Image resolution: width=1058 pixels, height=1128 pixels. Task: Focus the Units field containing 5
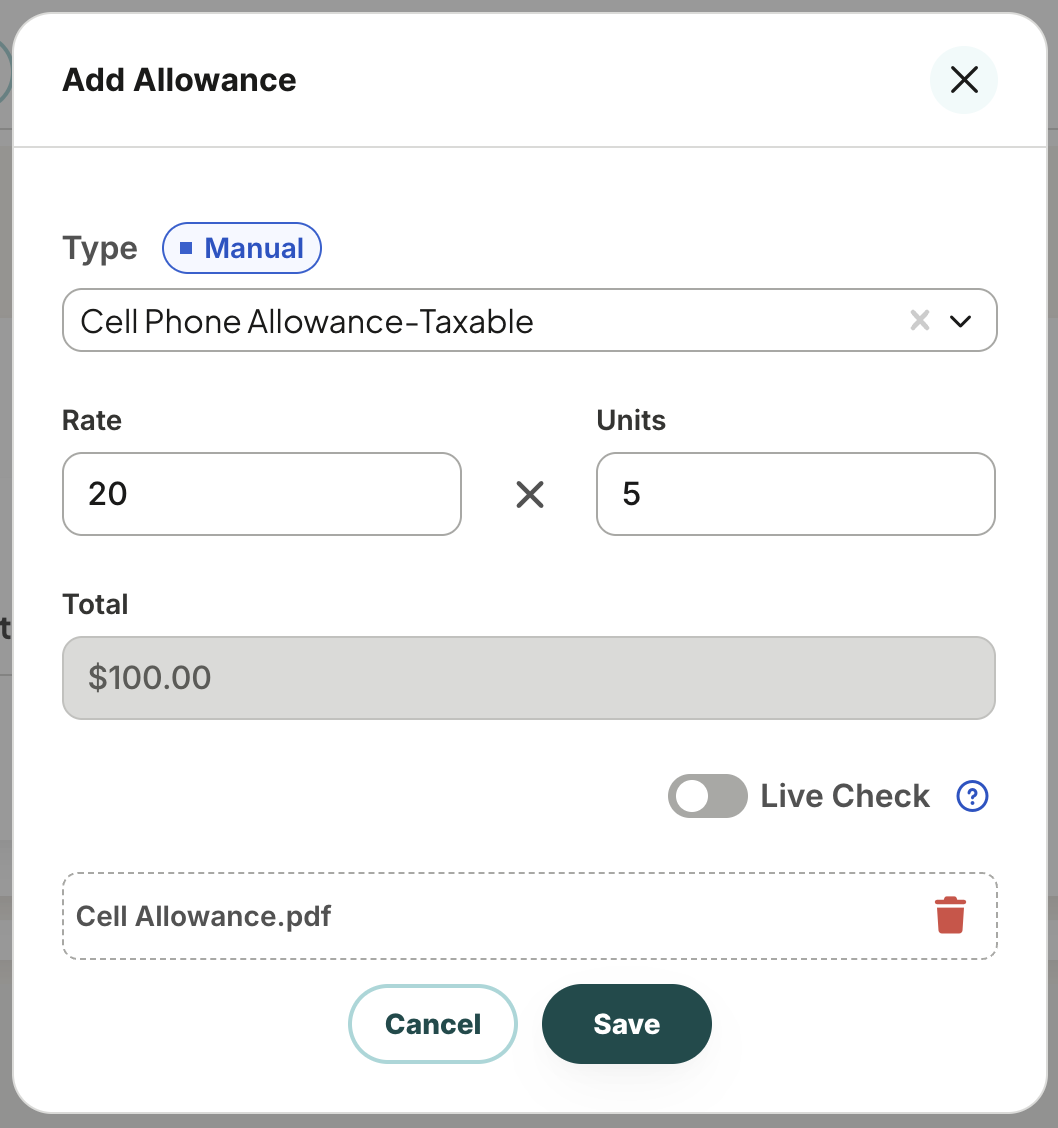click(795, 494)
